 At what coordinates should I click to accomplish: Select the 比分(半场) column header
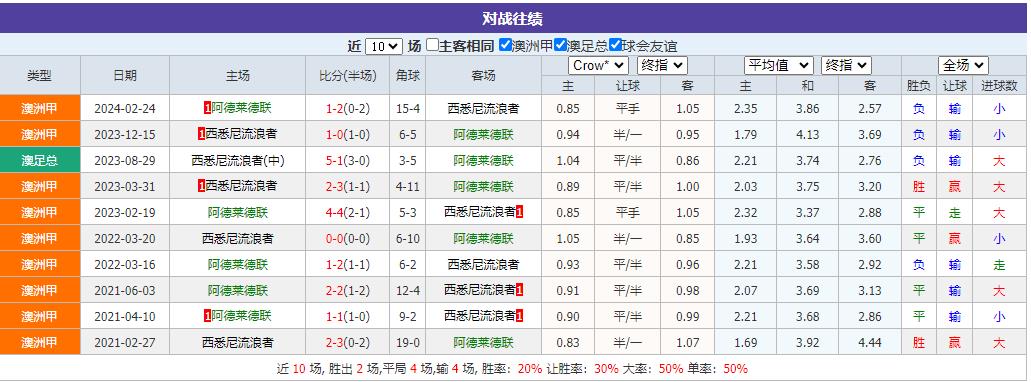pos(348,76)
